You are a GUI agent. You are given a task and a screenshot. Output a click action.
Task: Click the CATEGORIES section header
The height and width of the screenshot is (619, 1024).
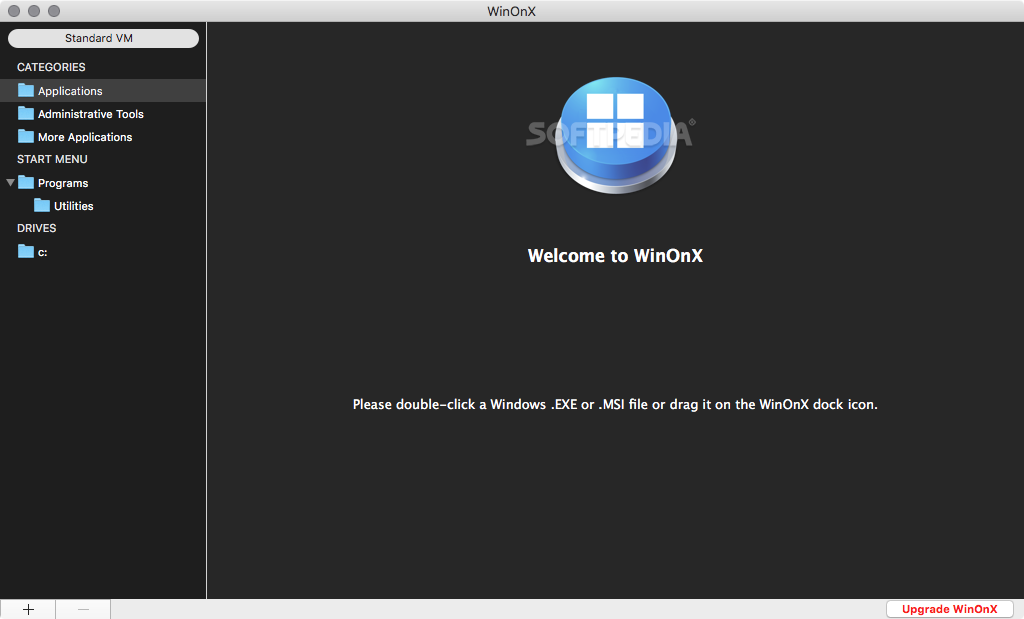click(x=51, y=67)
